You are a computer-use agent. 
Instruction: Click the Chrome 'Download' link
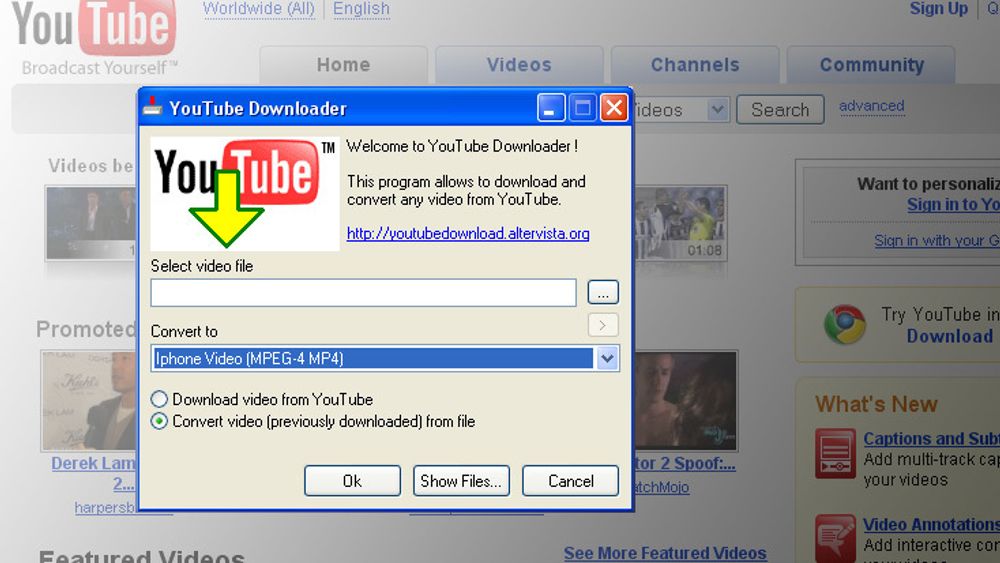[x=950, y=336]
